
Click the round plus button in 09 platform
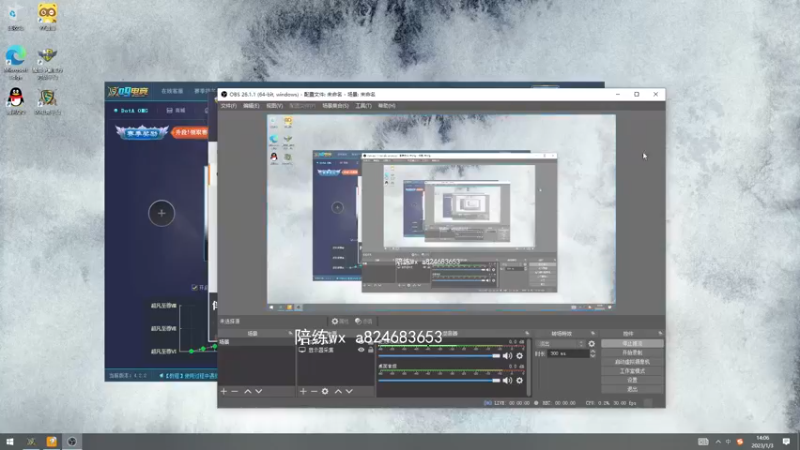point(161,213)
